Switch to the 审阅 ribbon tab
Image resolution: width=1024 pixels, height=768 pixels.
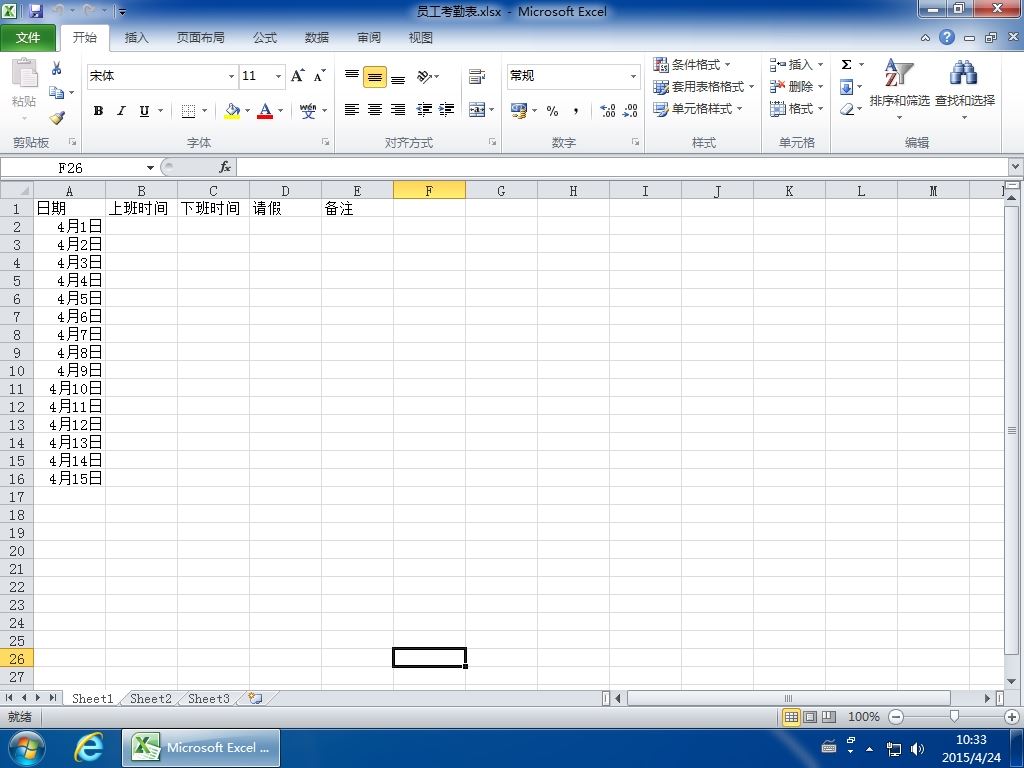tap(369, 38)
